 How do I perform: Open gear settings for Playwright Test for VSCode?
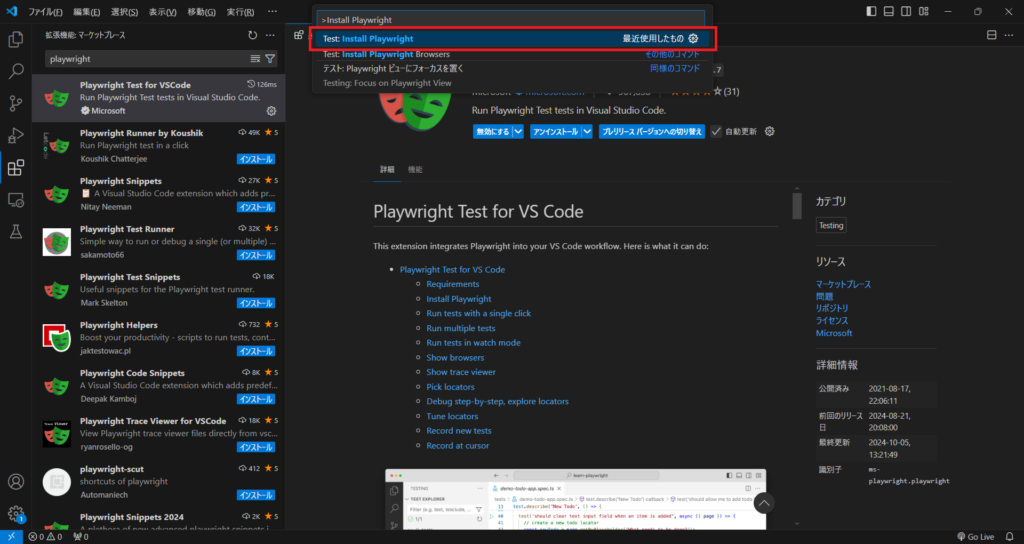(271, 111)
